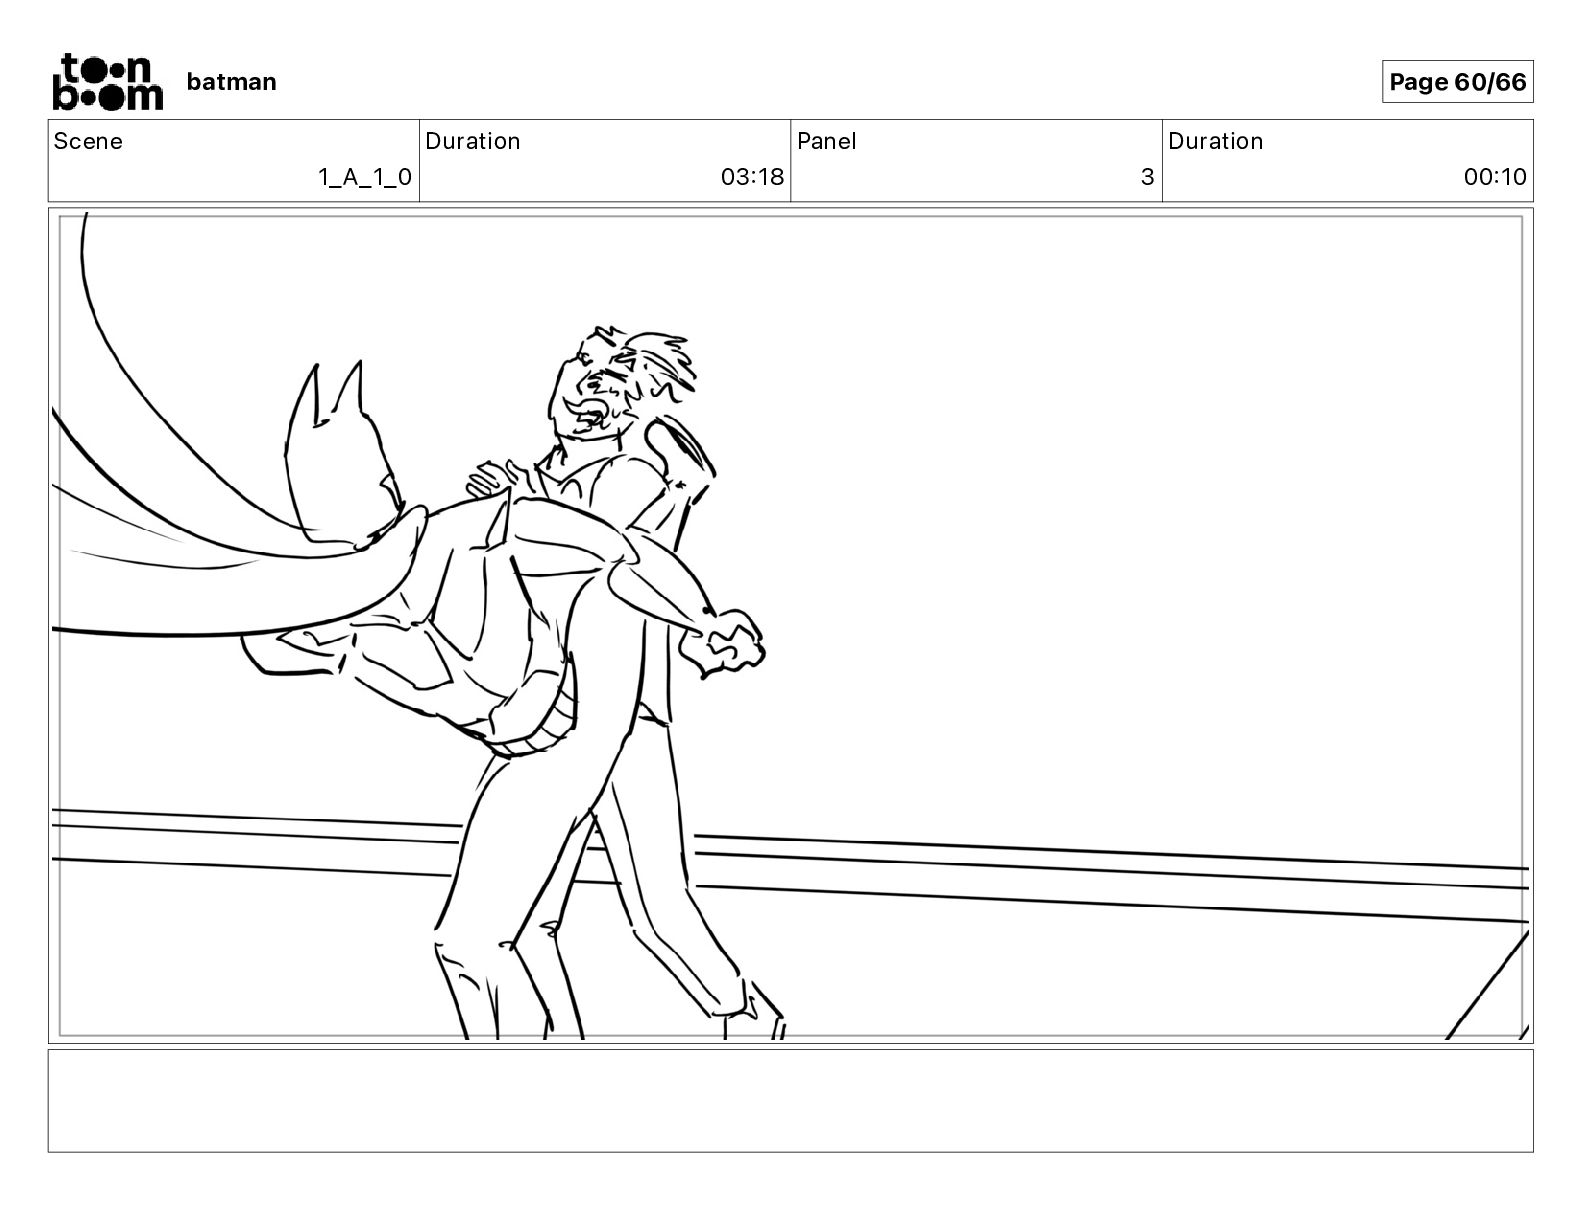The image size is (1584, 1224).
Task: Click the storyboard panel drawing
Action: pos(790,625)
